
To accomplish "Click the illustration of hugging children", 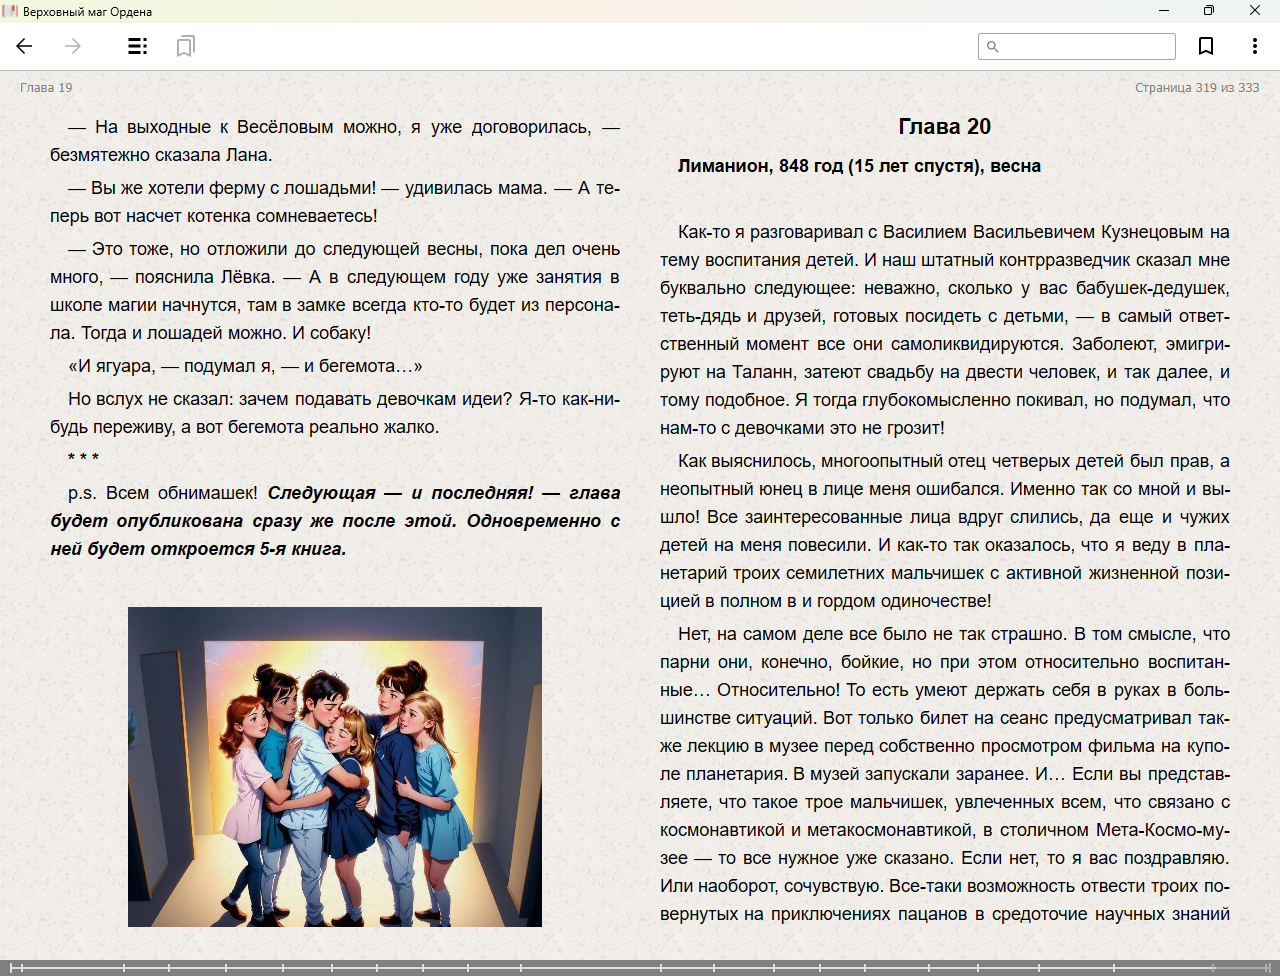I will coord(335,767).
